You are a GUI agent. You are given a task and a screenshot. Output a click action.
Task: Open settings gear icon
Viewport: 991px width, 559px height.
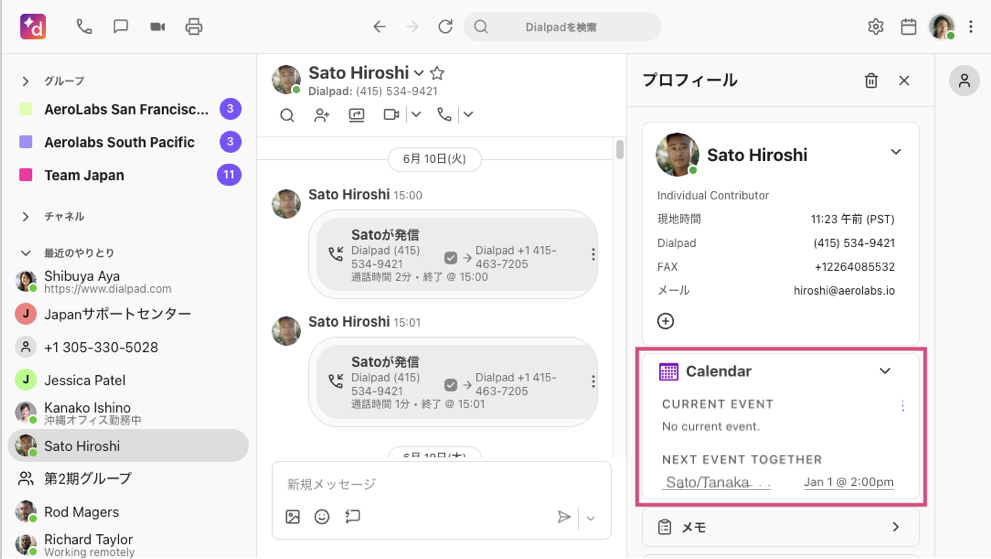[x=876, y=27]
